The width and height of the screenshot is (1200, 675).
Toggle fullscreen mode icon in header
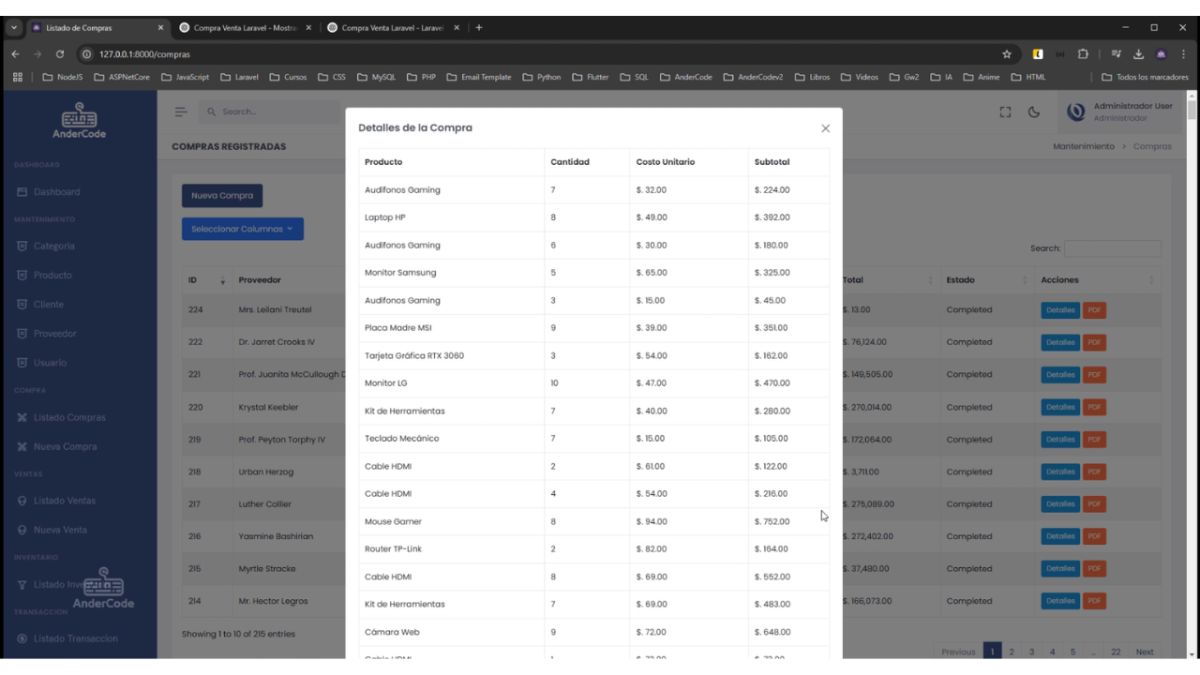click(x=1006, y=112)
